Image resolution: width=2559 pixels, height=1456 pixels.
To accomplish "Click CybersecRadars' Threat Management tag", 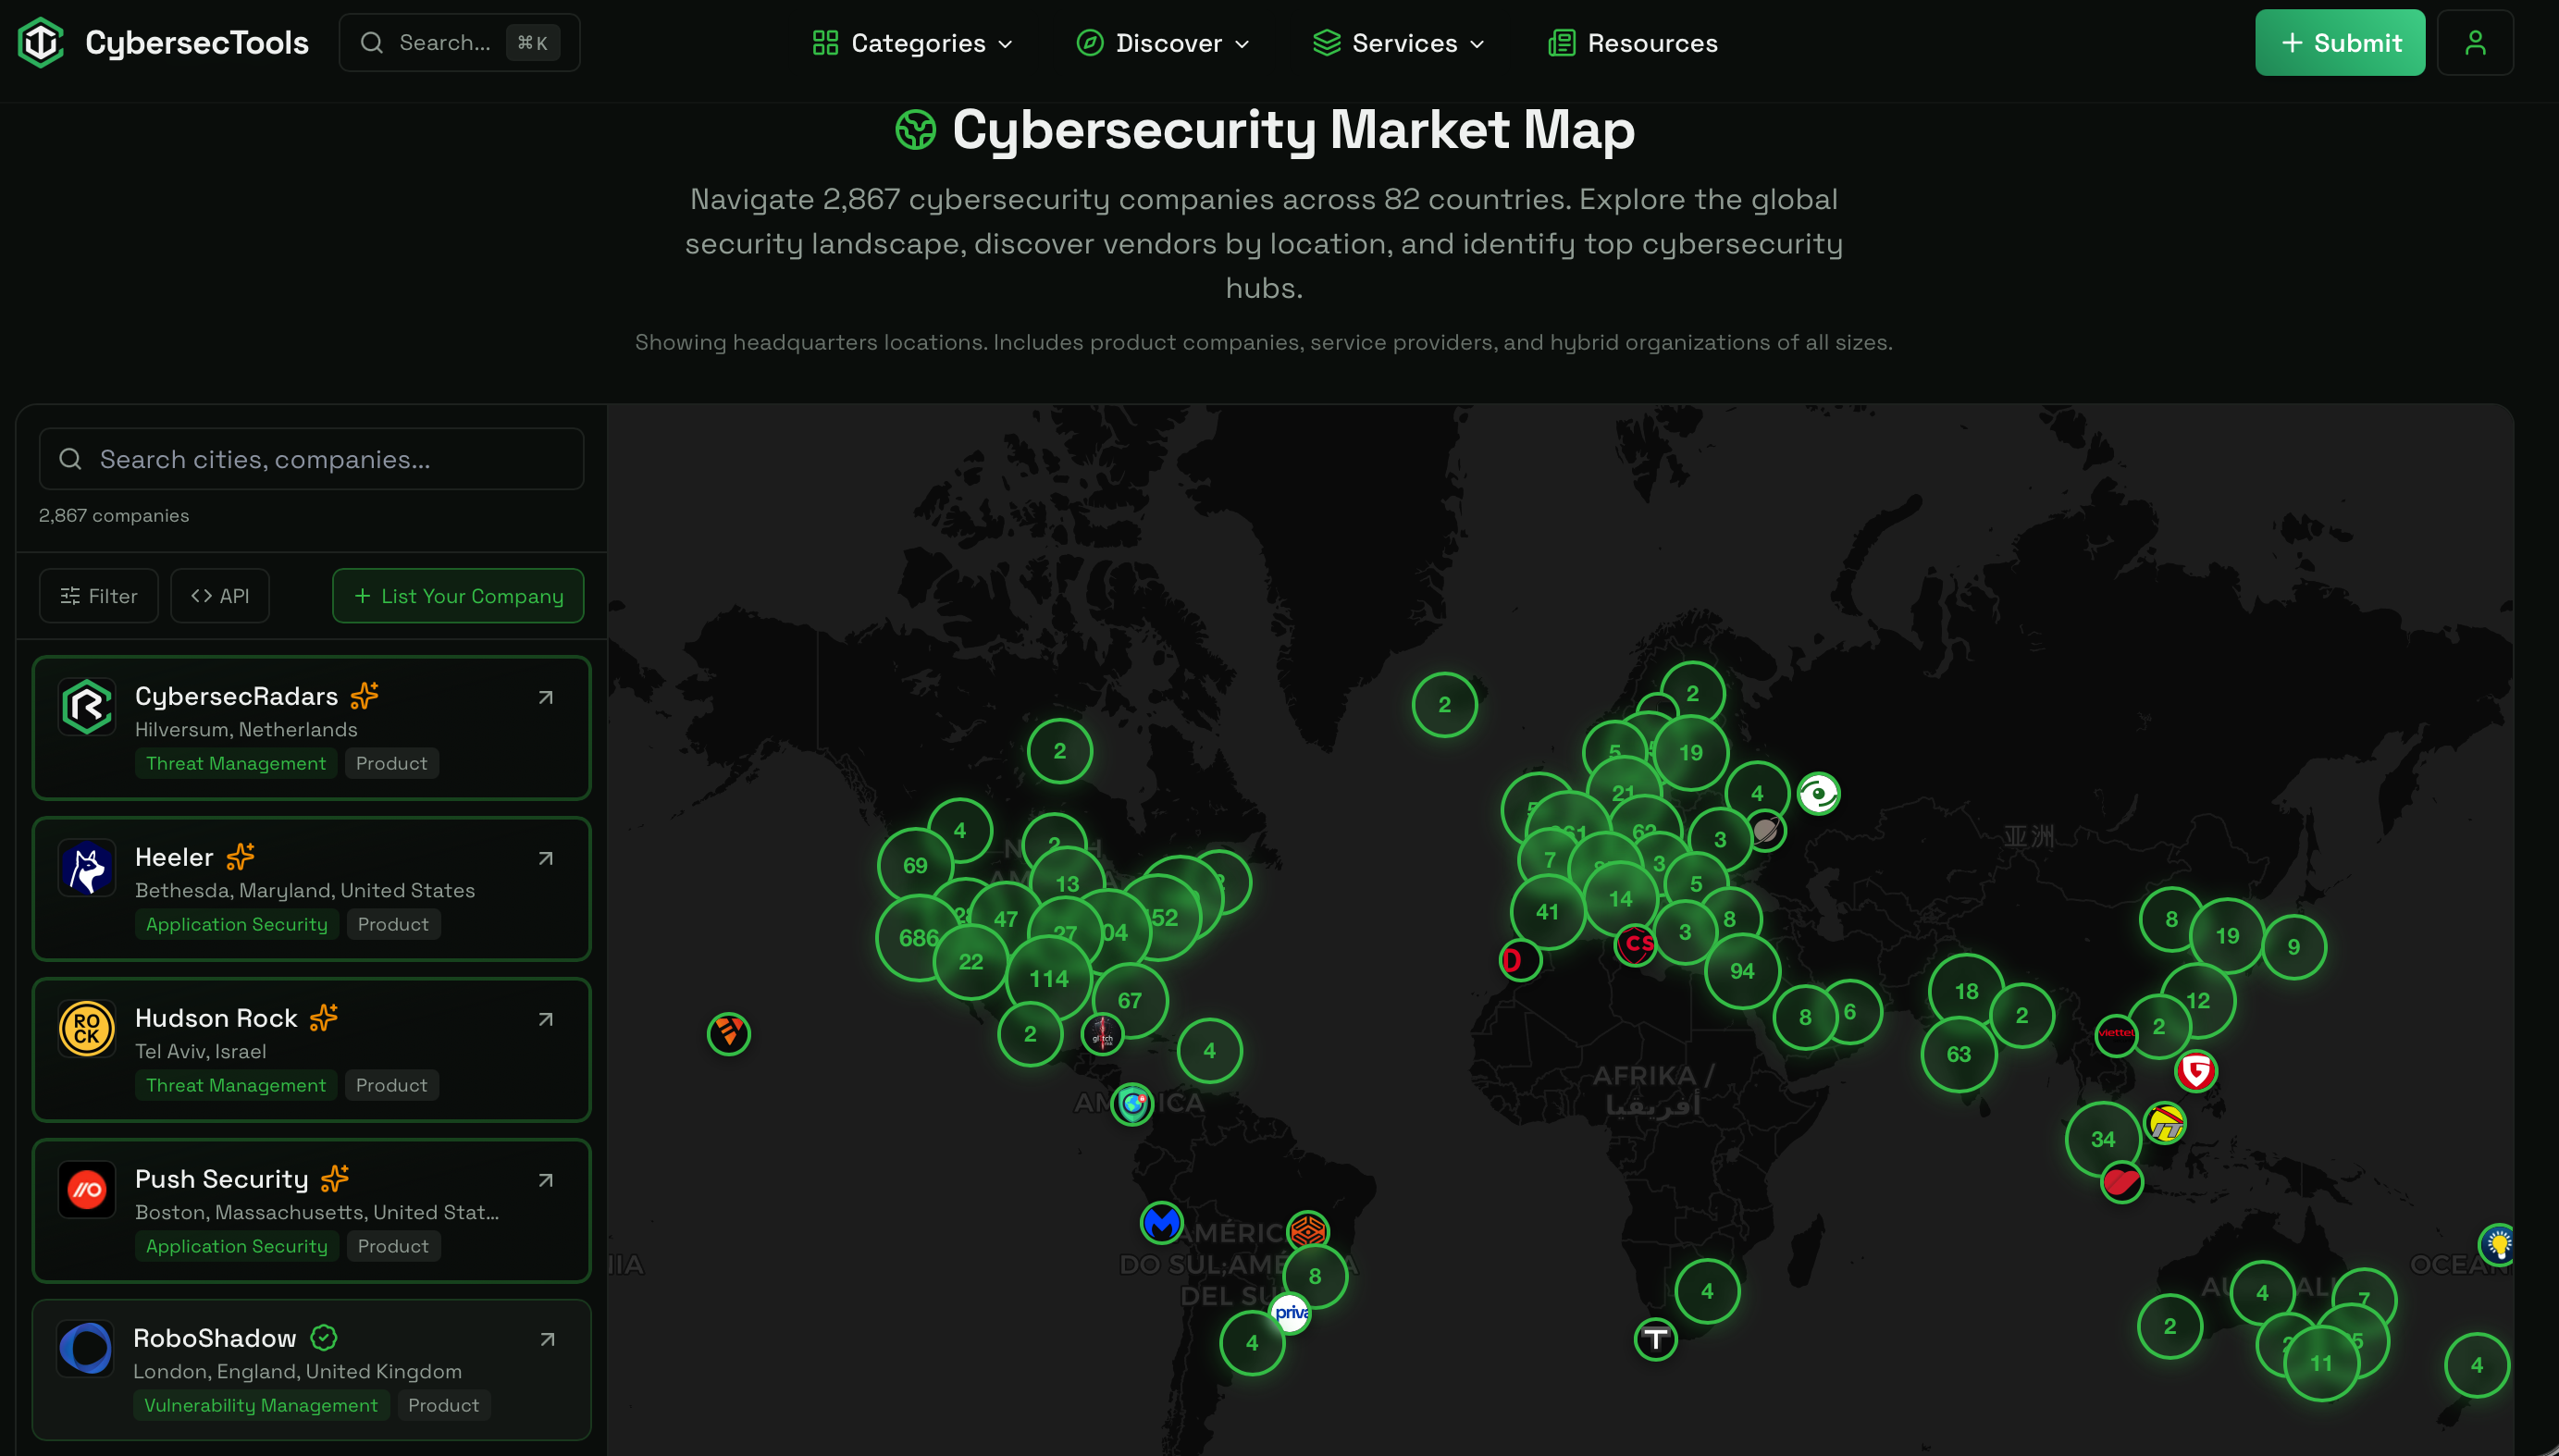I will 236,764.
